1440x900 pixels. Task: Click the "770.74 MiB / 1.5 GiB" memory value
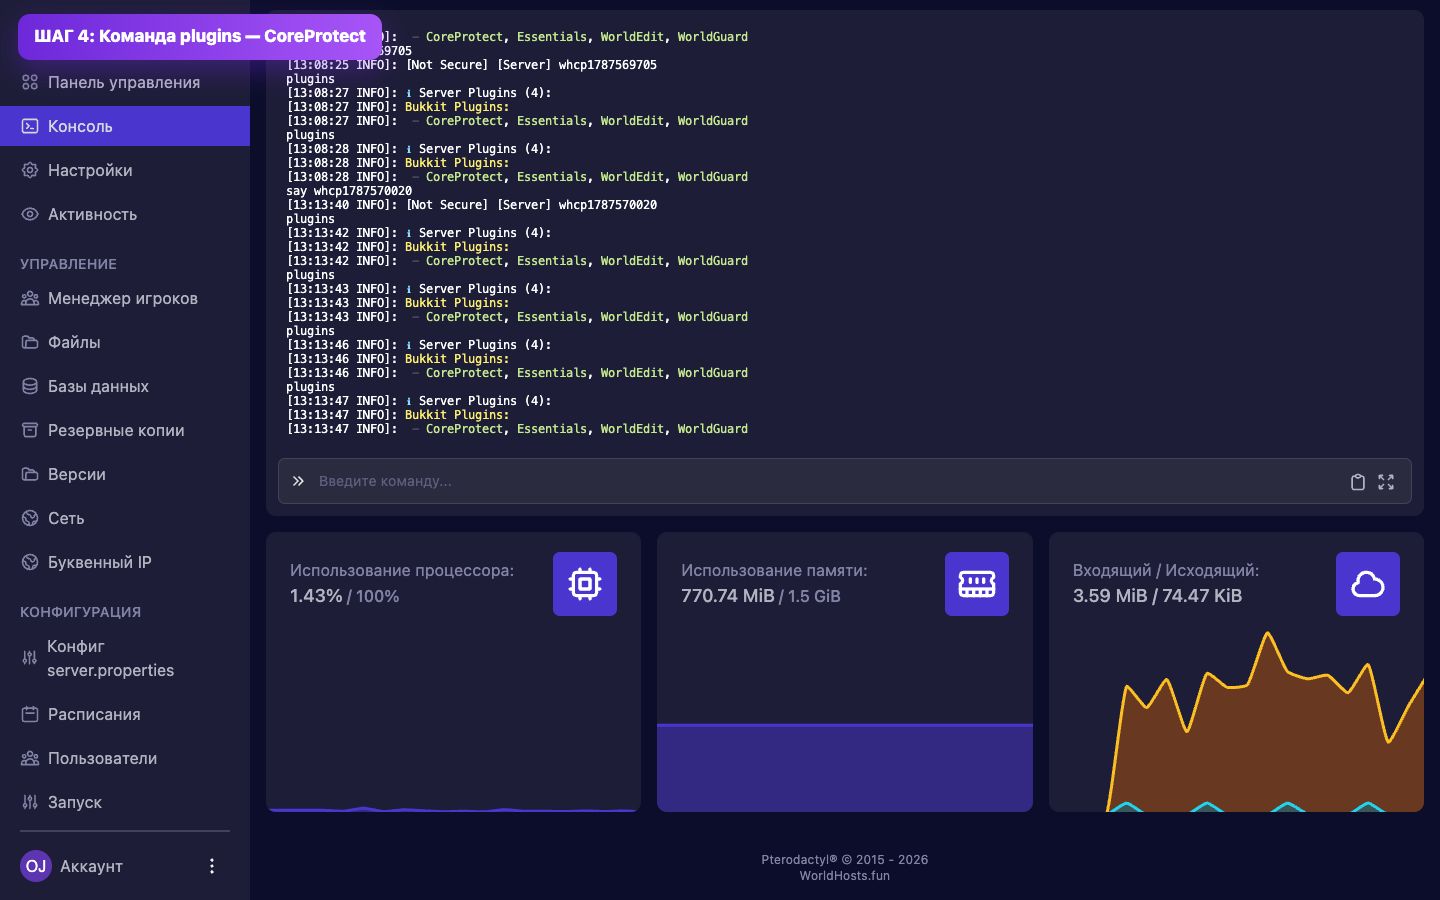click(x=761, y=596)
